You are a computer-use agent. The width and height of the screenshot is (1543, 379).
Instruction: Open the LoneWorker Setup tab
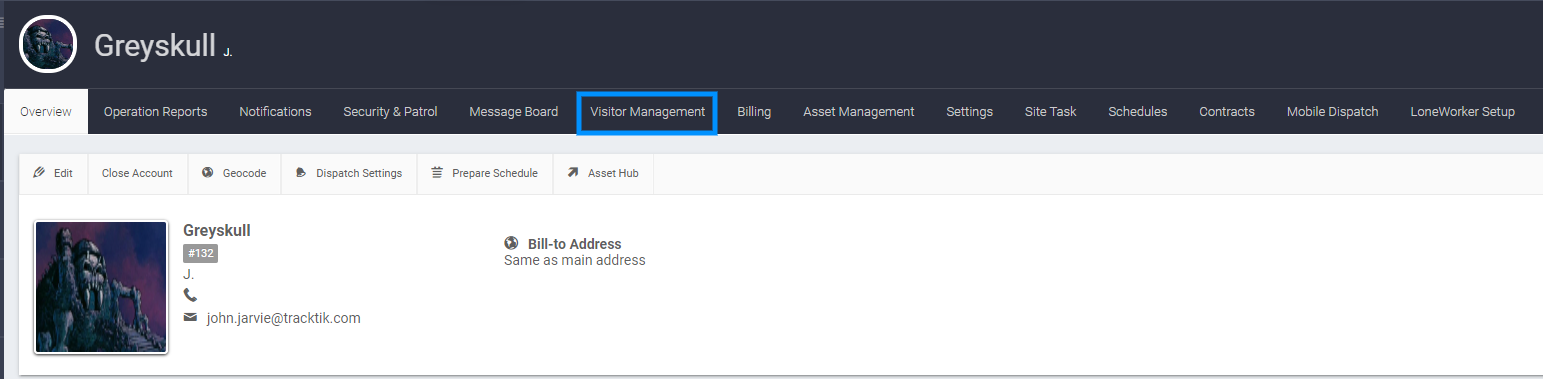coord(1462,112)
